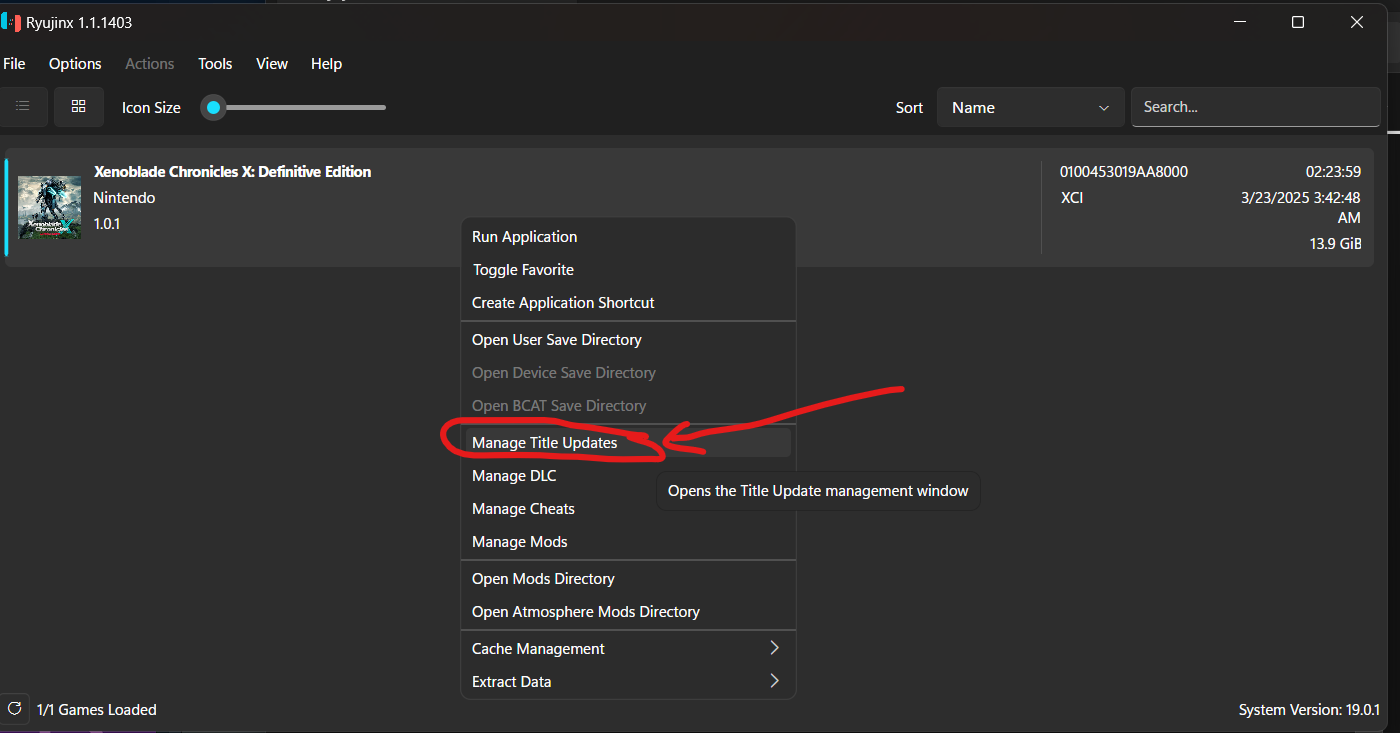
Task: Open the View menu
Action: pyautogui.click(x=272, y=63)
